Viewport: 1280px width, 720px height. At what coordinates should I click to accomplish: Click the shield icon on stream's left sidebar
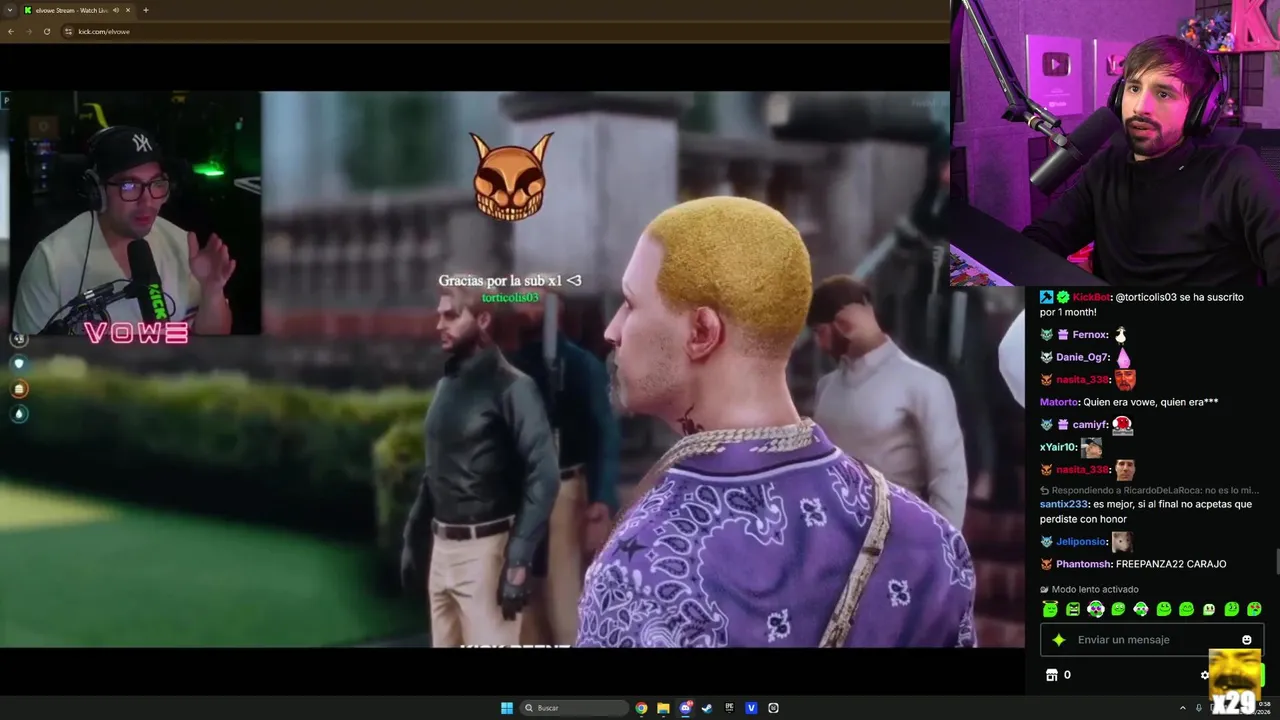[18, 364]
